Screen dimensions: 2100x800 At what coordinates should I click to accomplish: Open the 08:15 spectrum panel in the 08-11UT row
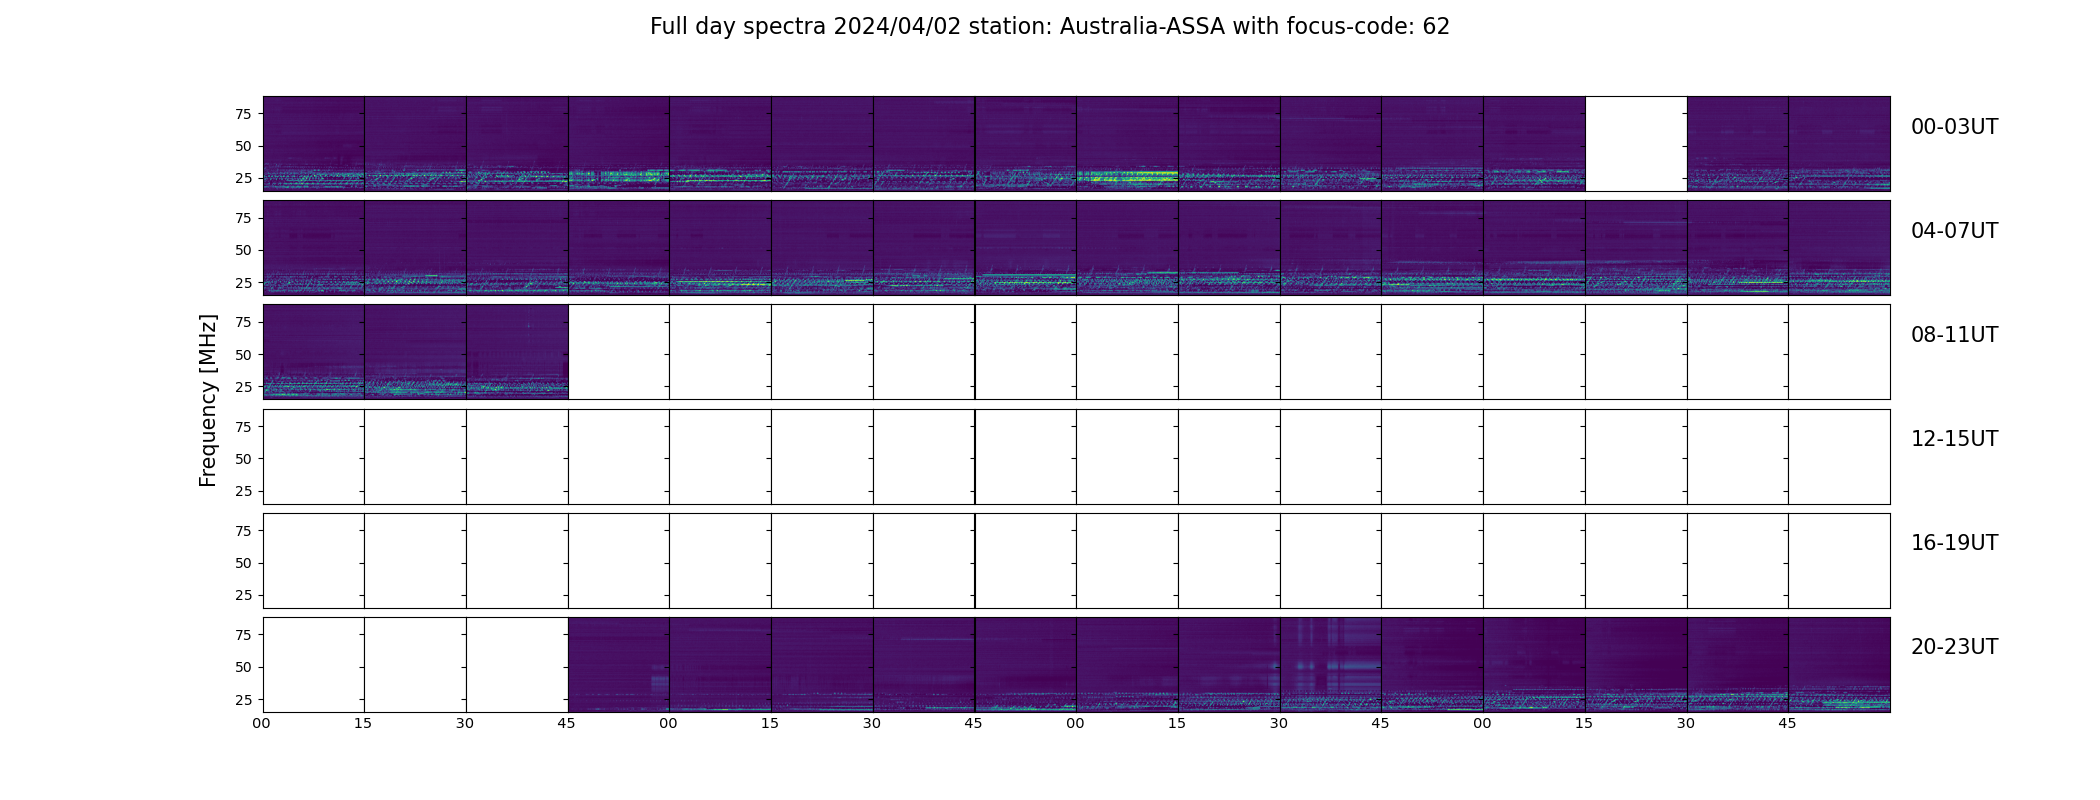pyautogui.click(x=415, y=352)
